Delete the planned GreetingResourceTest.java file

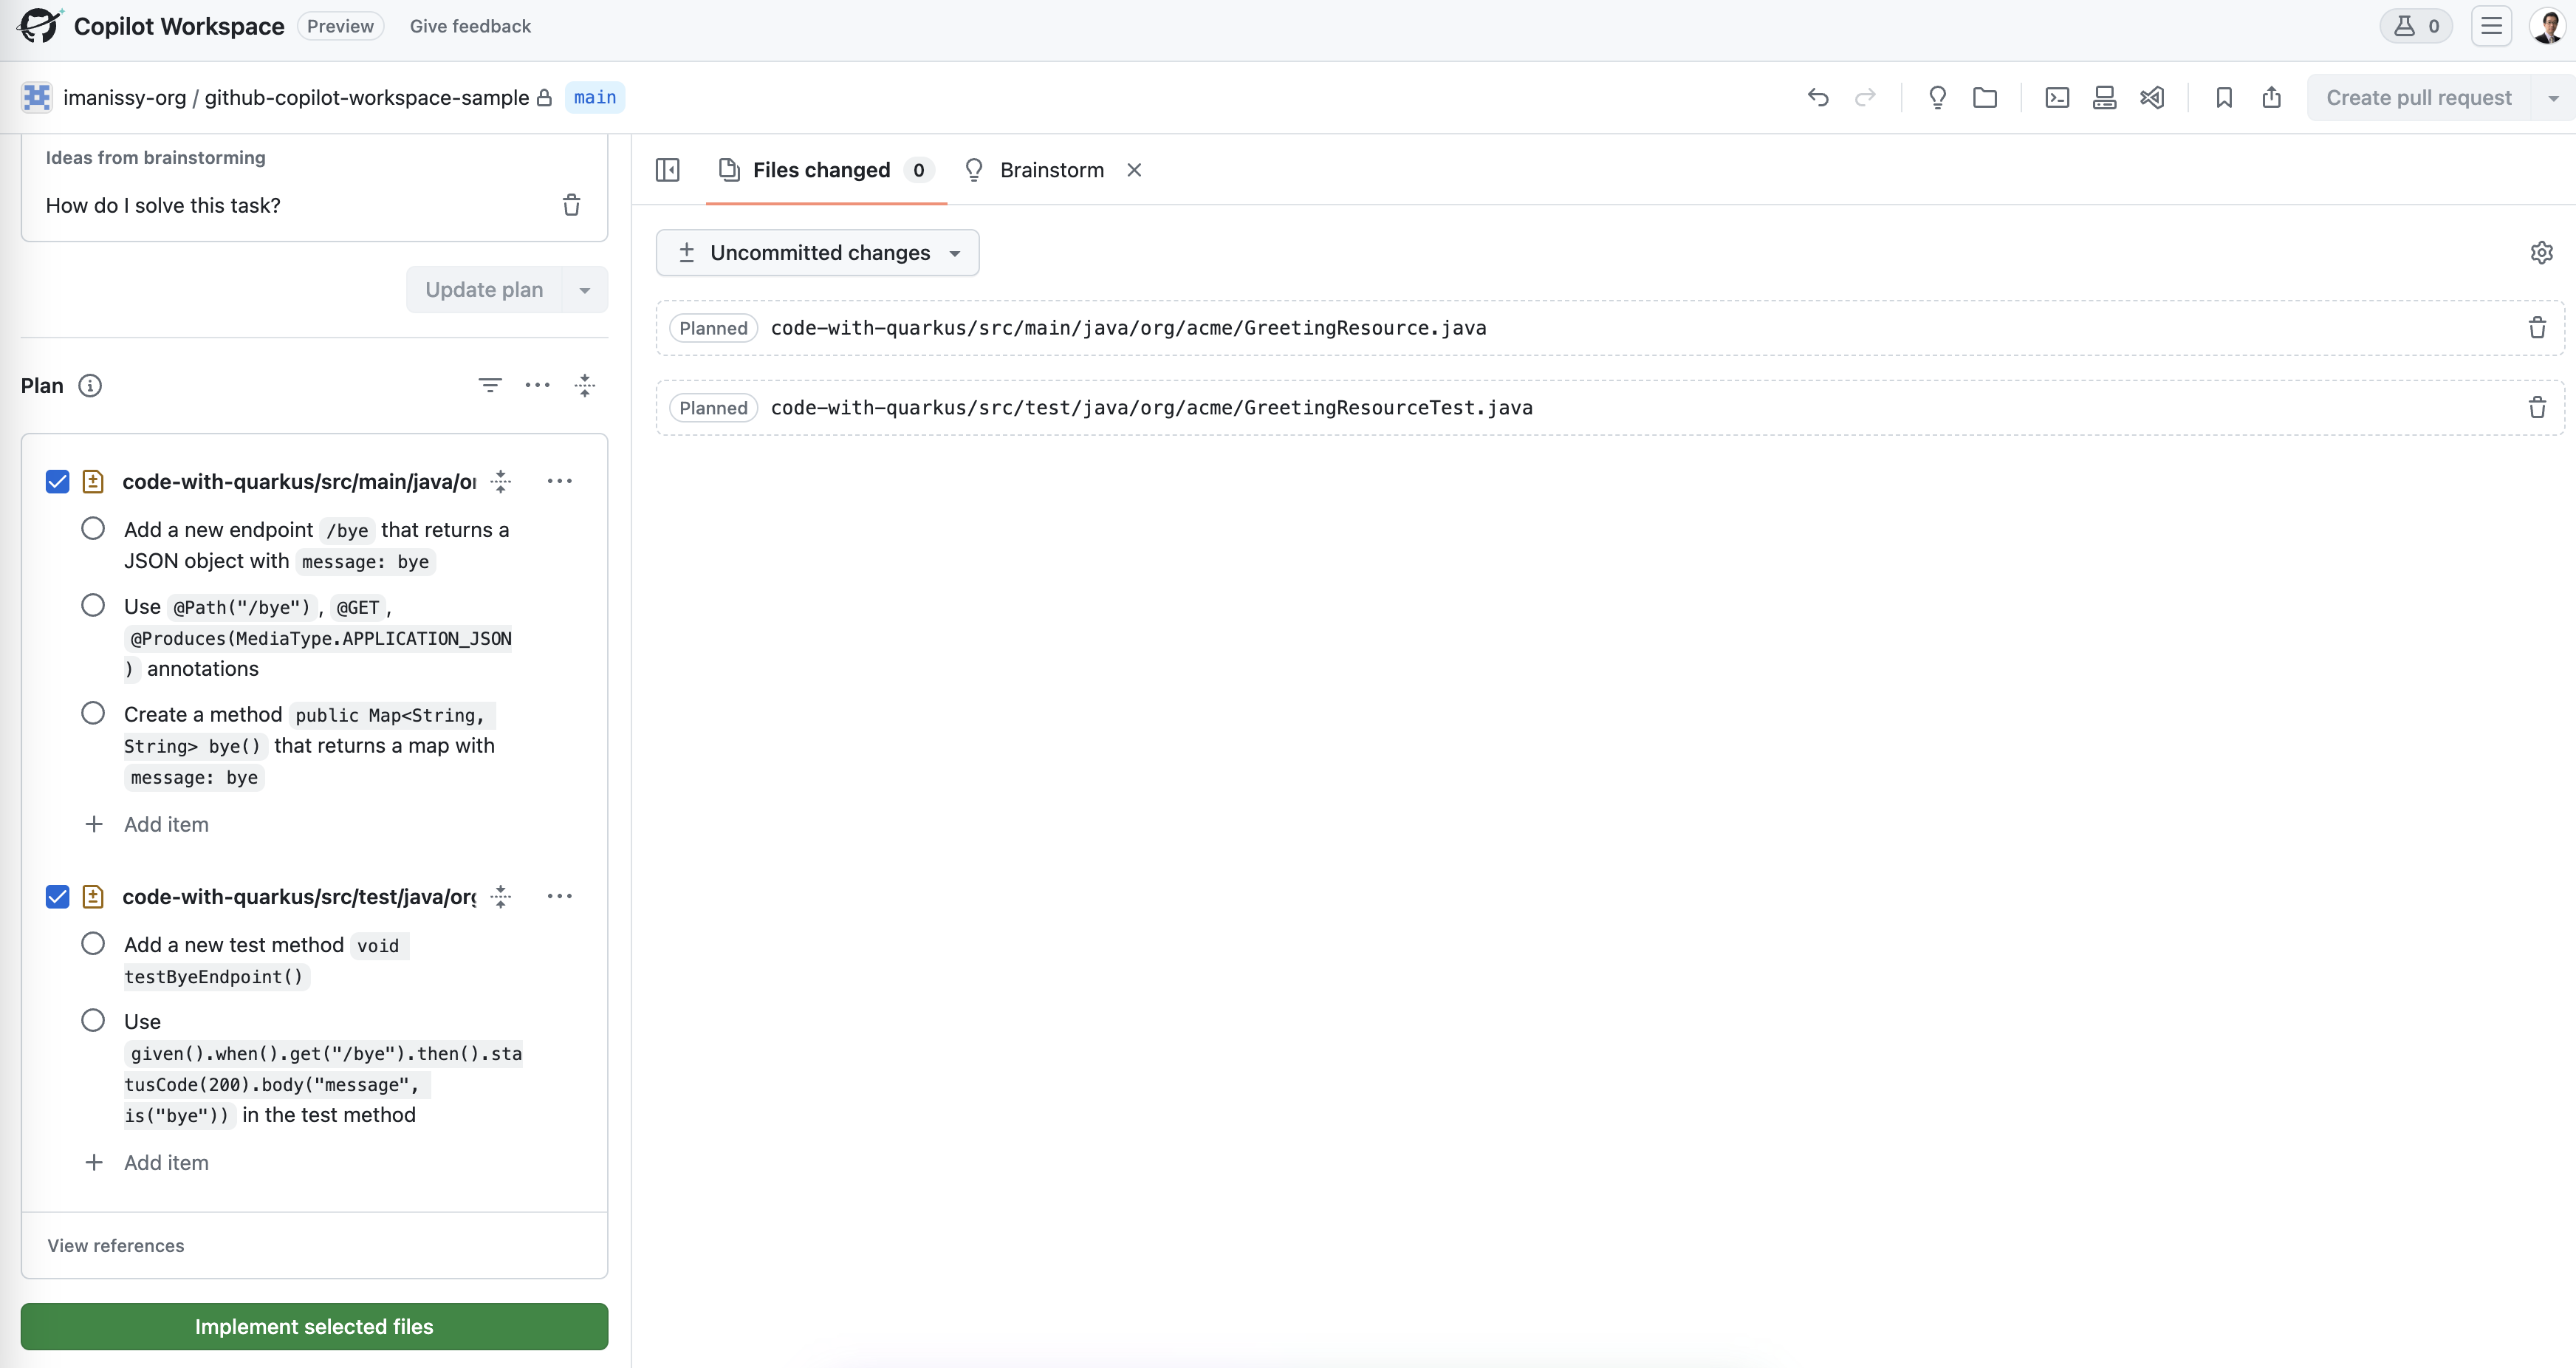pos(2537,407)
